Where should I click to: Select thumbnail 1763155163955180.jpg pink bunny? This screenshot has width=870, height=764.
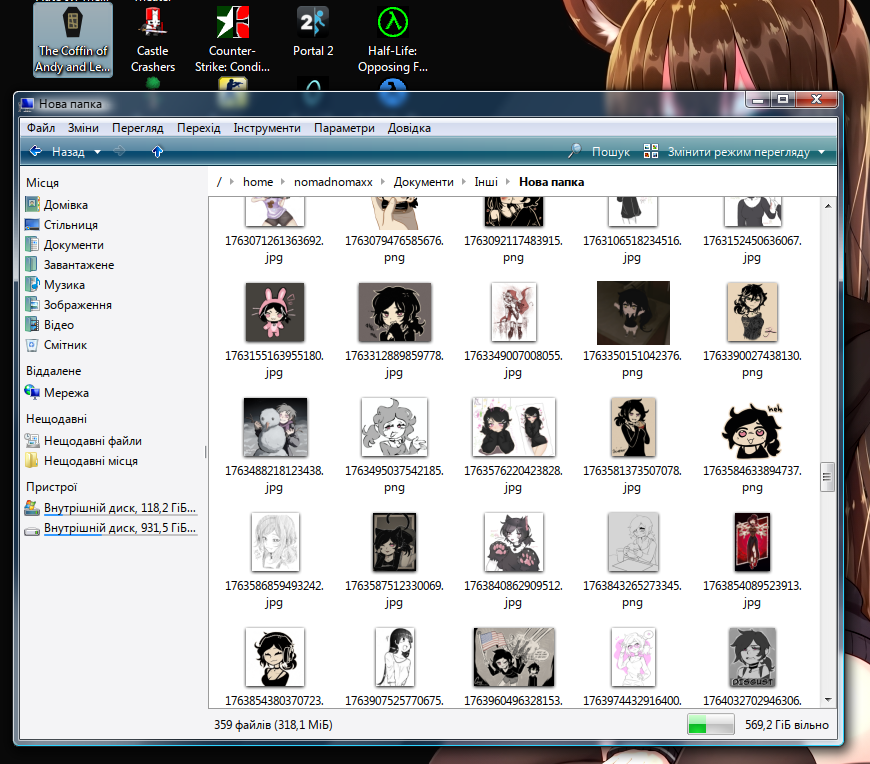point(275,312)
